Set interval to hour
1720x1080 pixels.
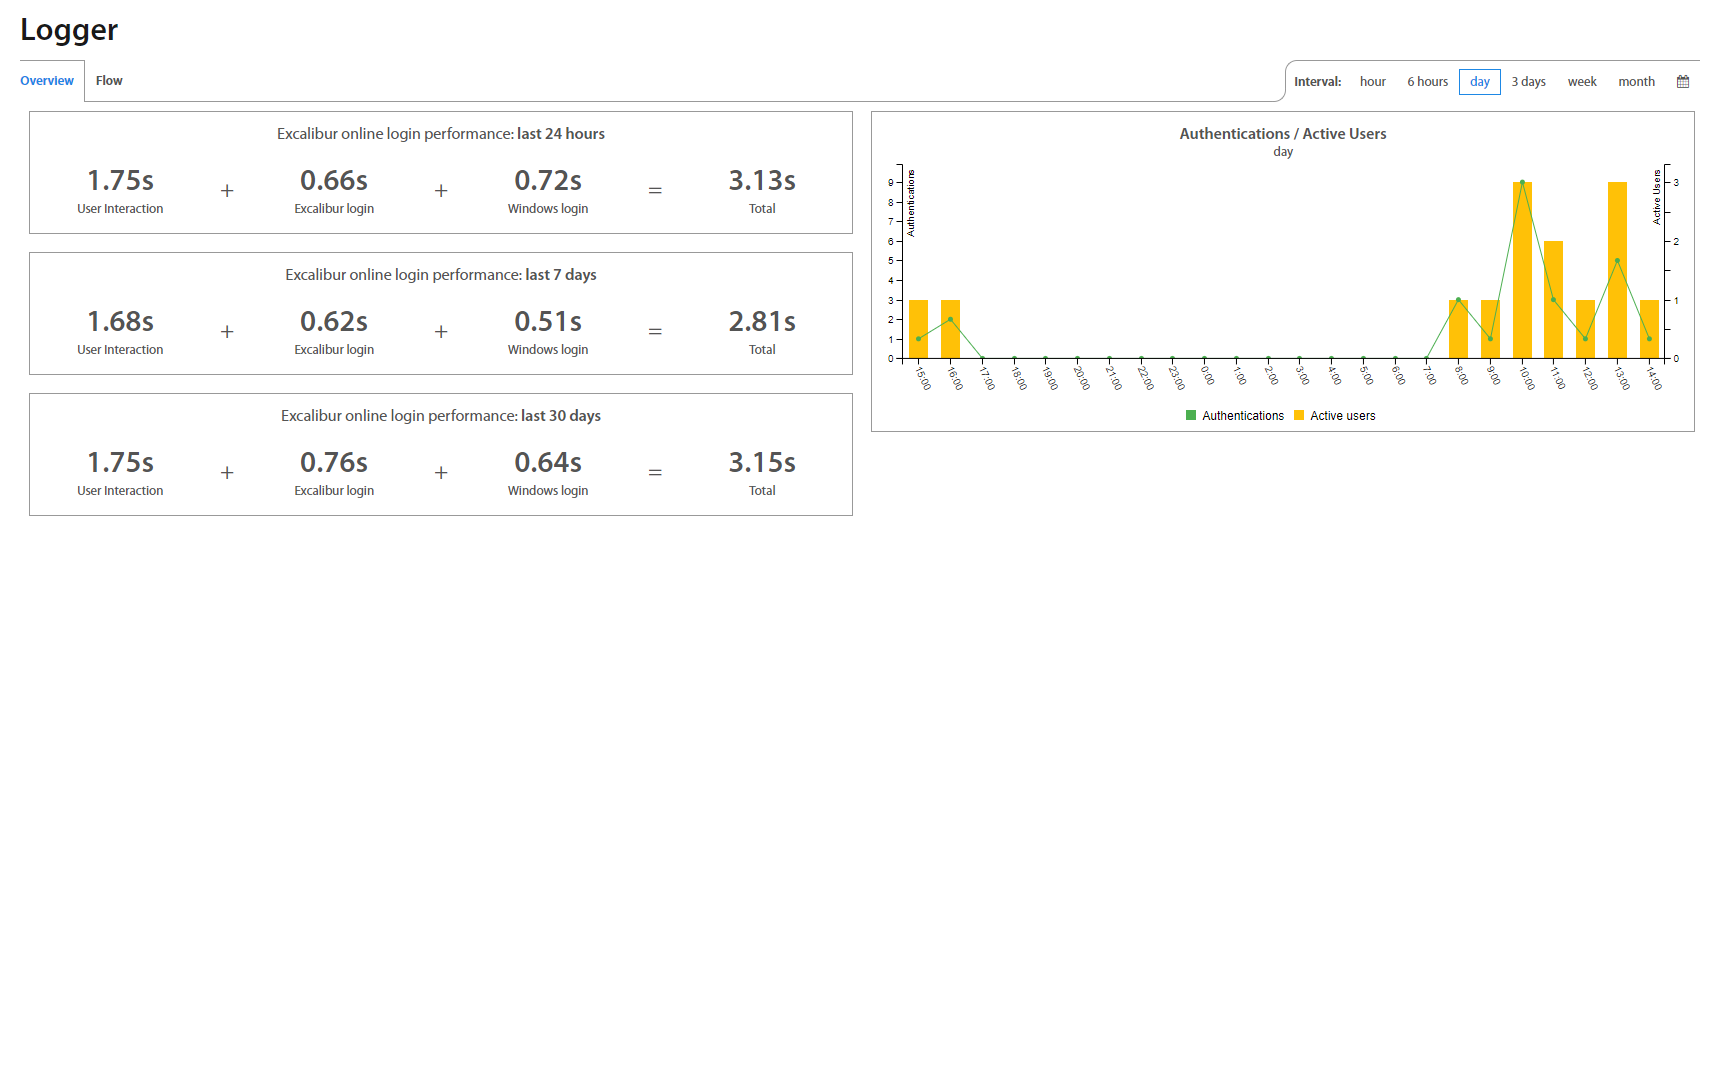point(1372,82)
